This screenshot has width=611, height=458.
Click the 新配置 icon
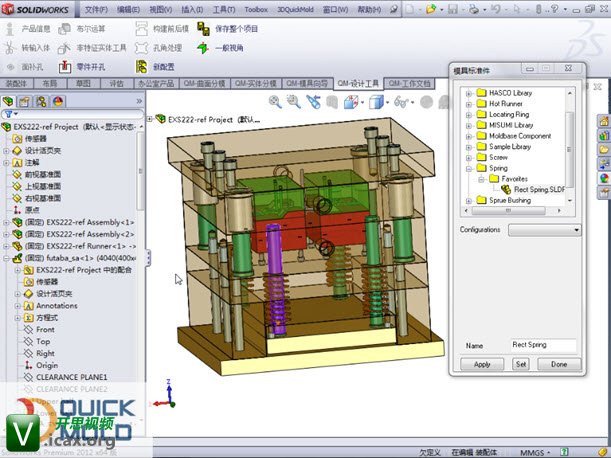[x=141, y=67]
